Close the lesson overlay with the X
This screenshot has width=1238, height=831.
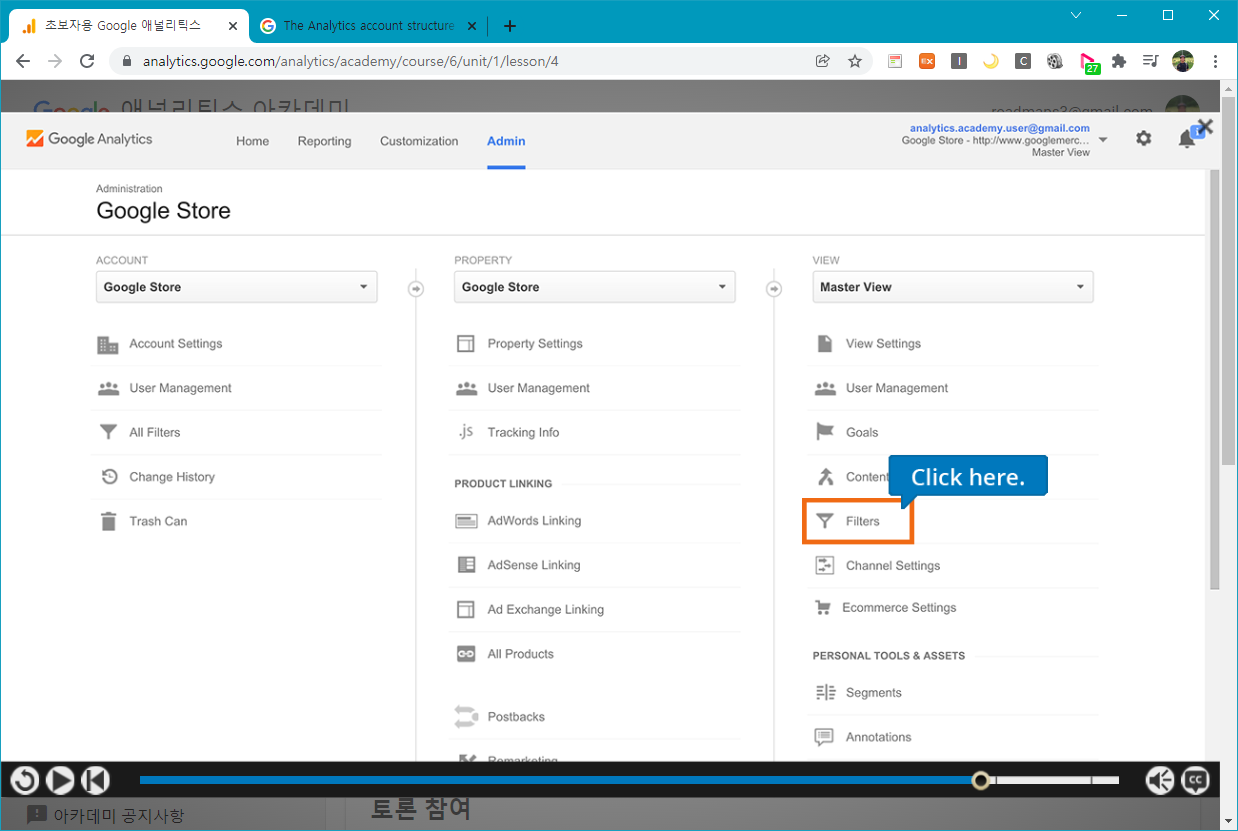click(1205, 127)
